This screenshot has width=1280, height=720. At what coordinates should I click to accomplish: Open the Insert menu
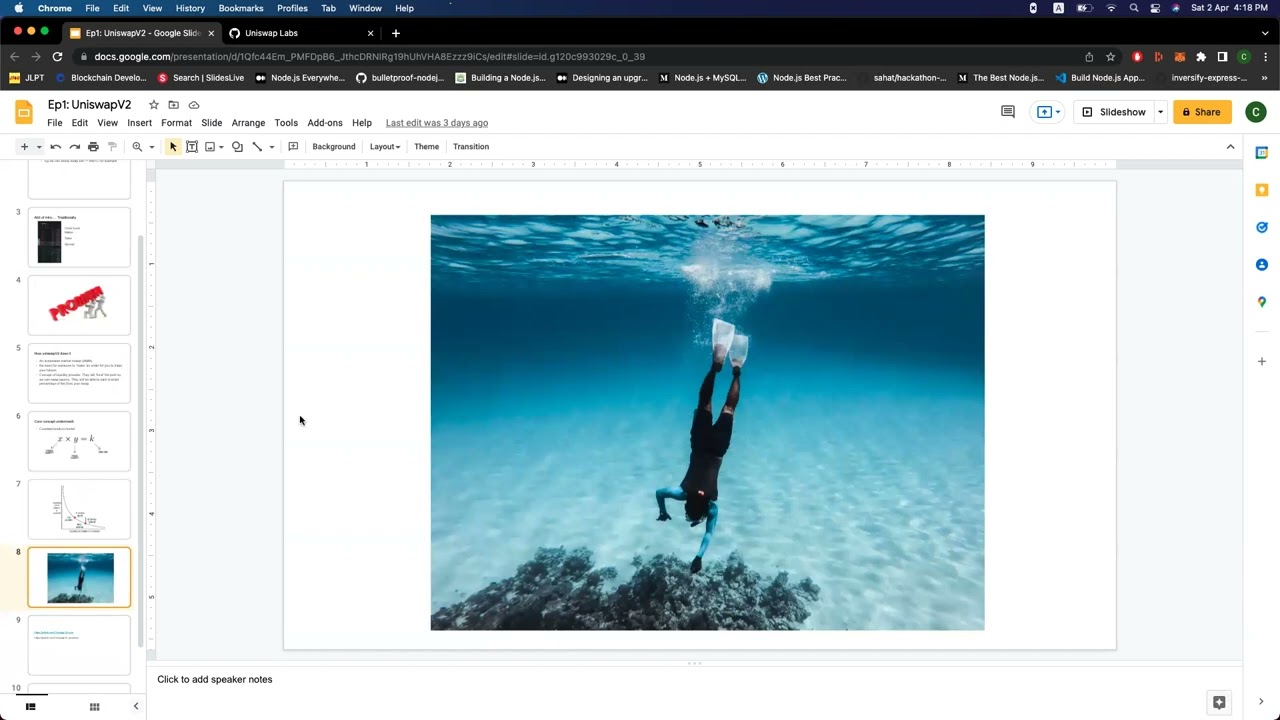click(x=139, y=123)
